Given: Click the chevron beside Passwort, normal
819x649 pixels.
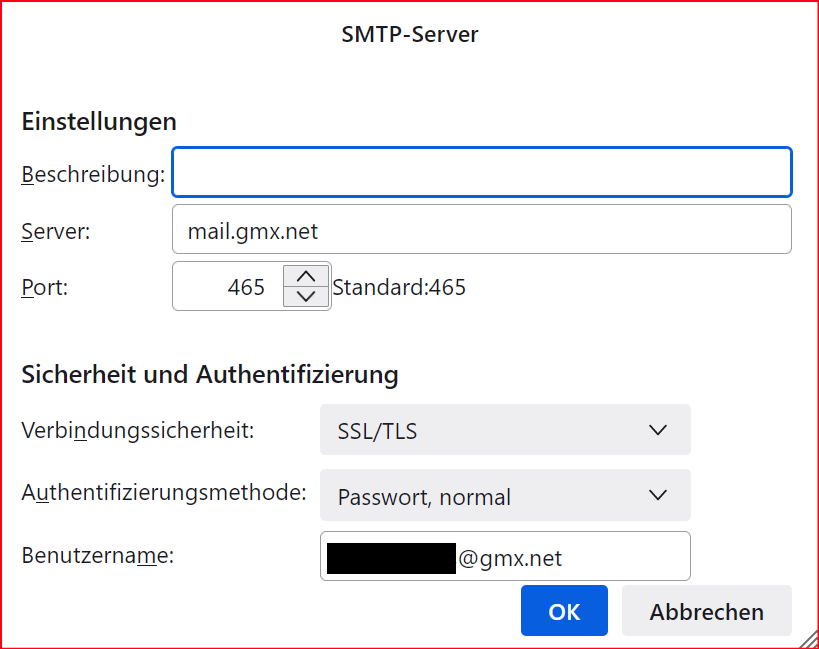Looking at the screenshot, I should tap(658, 495).
